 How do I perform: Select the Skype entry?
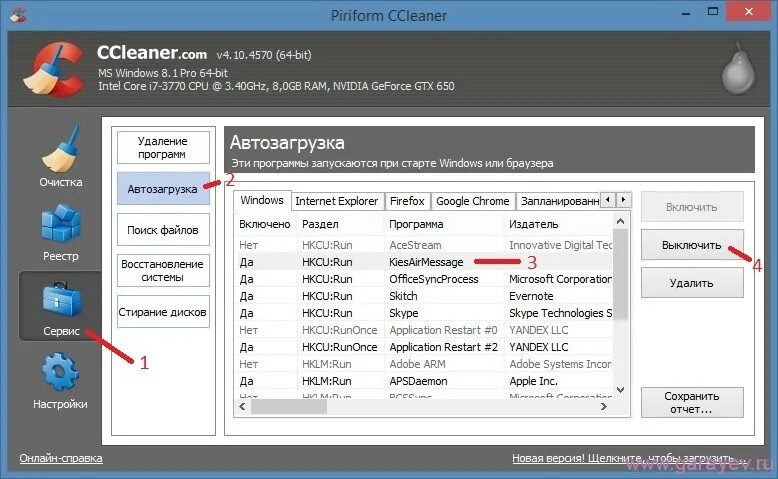423,313
